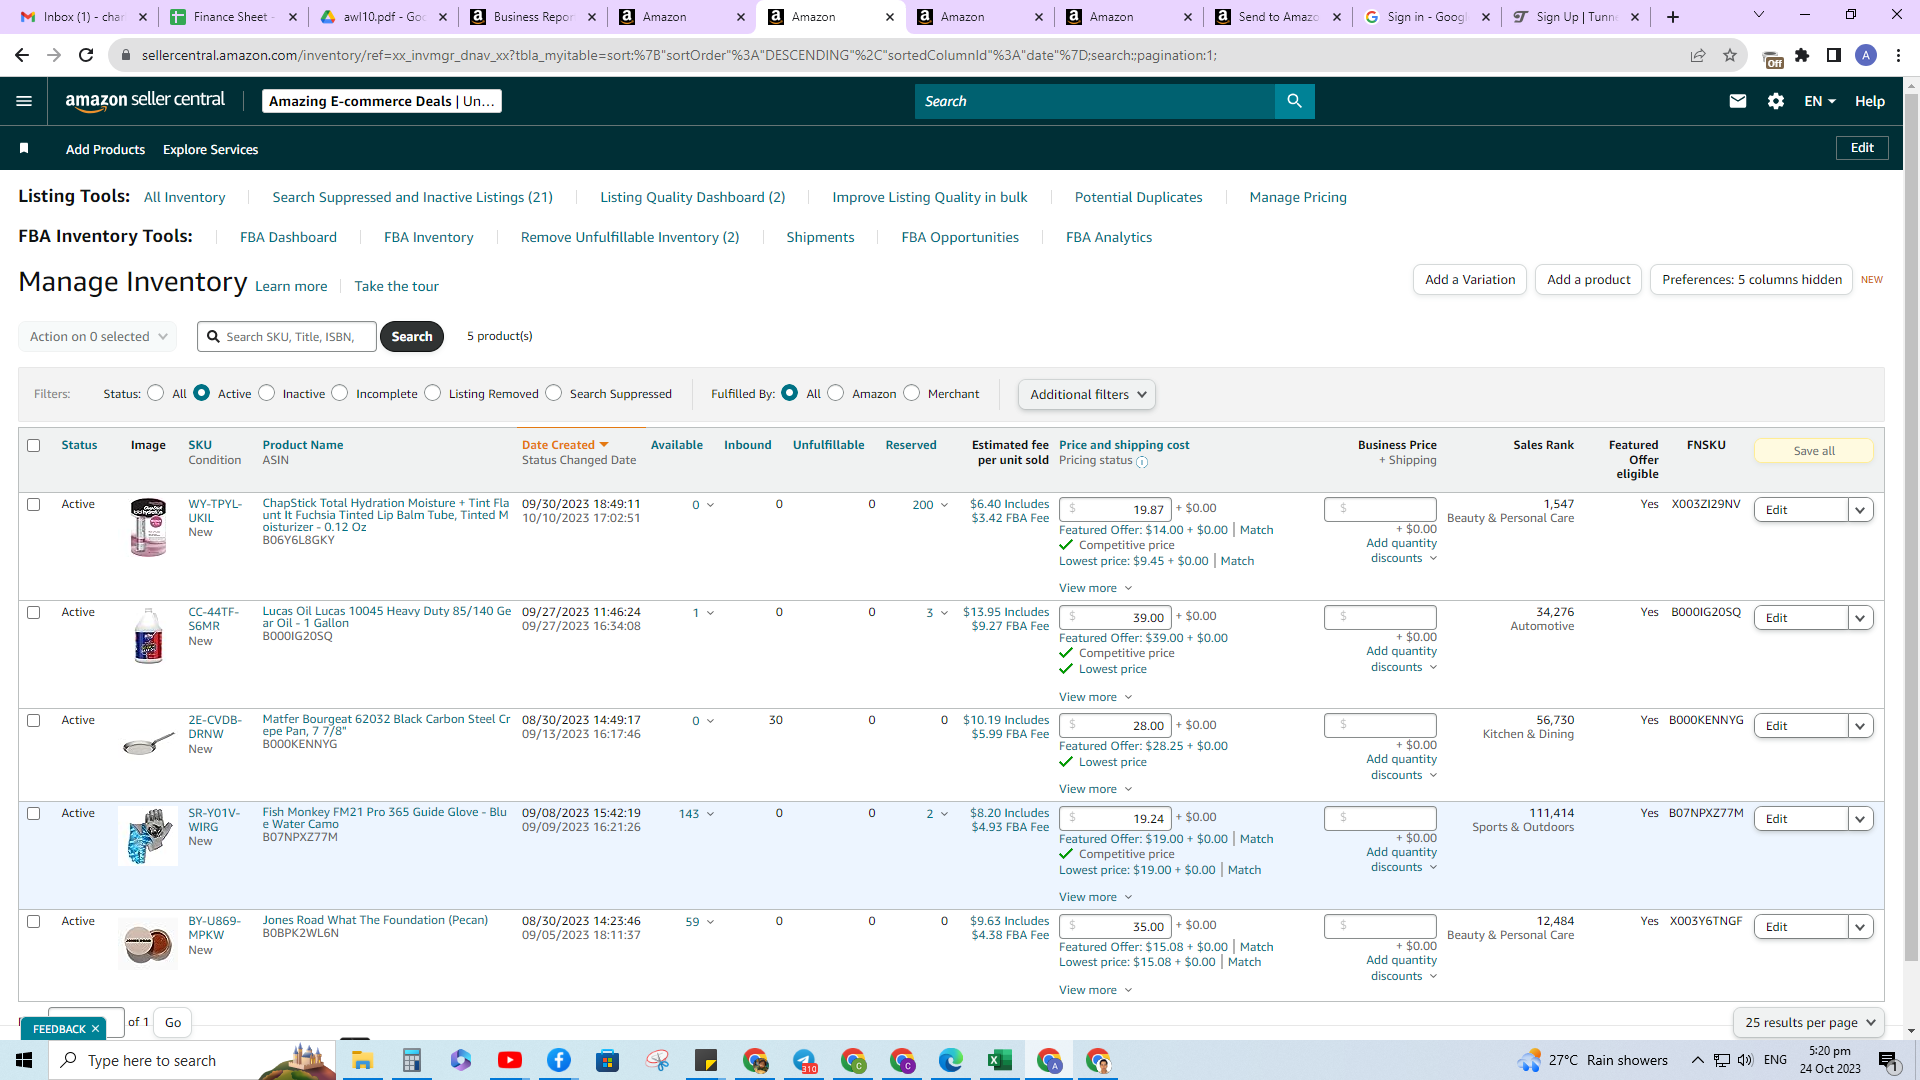Open the volume speaker tray icon
The height and width of the screenshot is (1080, 1920).
point(1745,1060)
